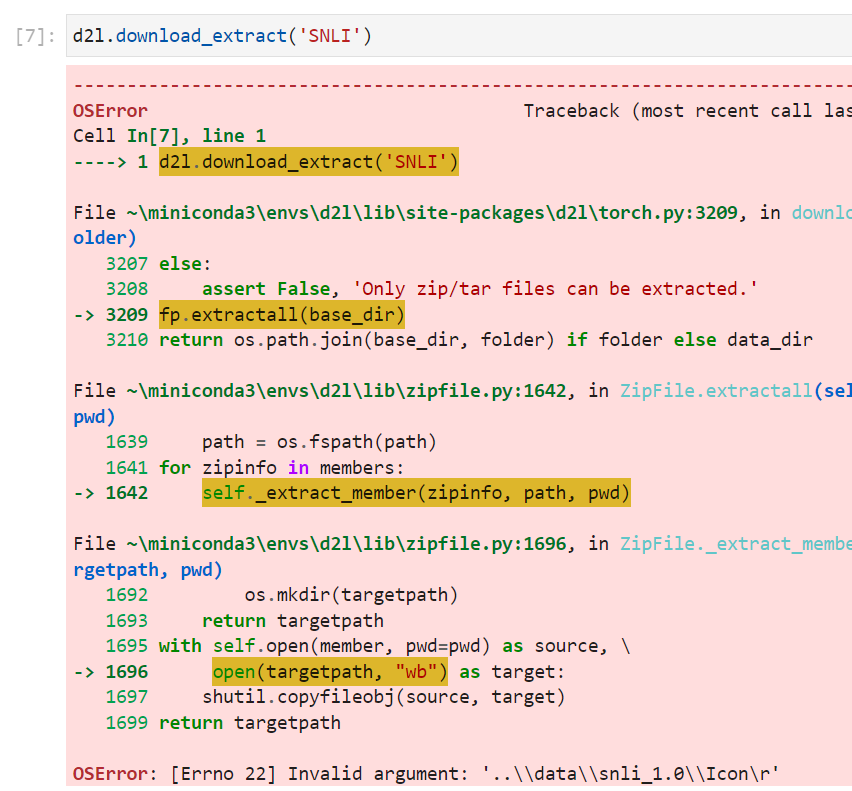This screenshot has height=791, width=852.
Task: Click the highlighted d2l.download_extract('SNLI') traceback line
Action: 309,162
